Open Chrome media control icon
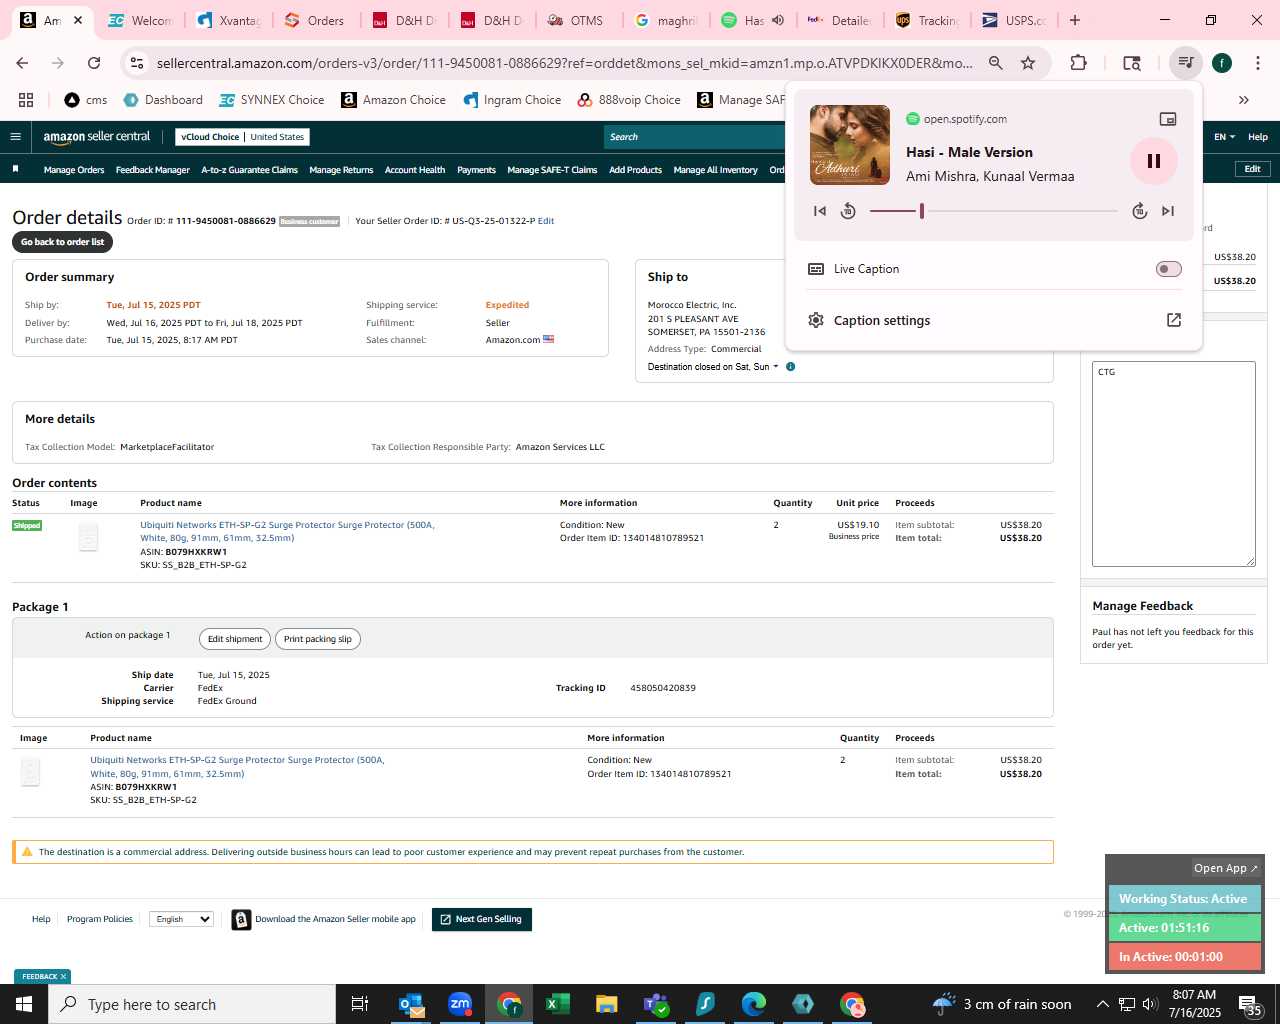The image size is (1280, 1024). (1186, 63)
